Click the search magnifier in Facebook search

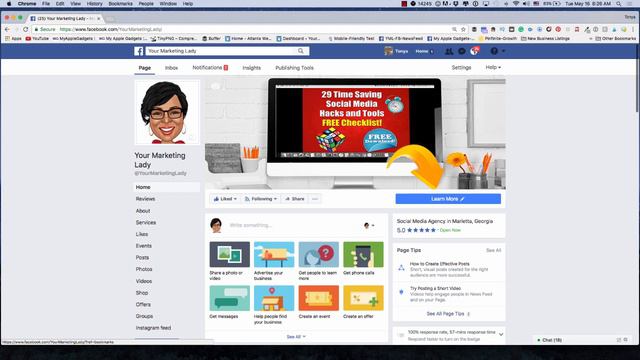301,51
